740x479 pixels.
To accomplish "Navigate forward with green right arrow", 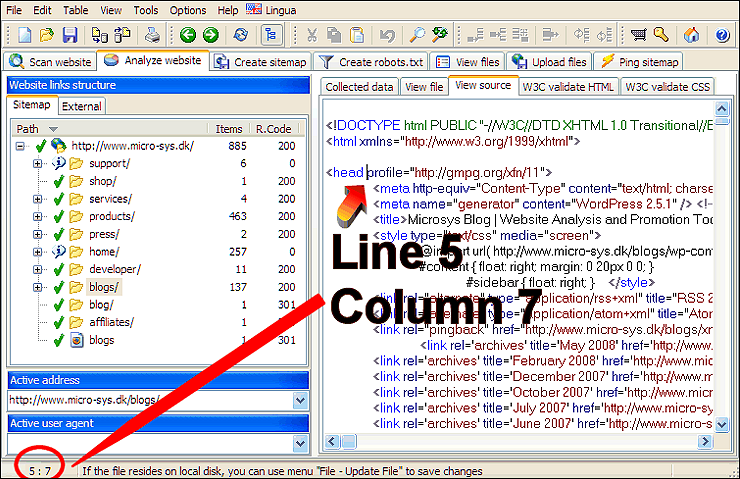I will pos(210,35).
